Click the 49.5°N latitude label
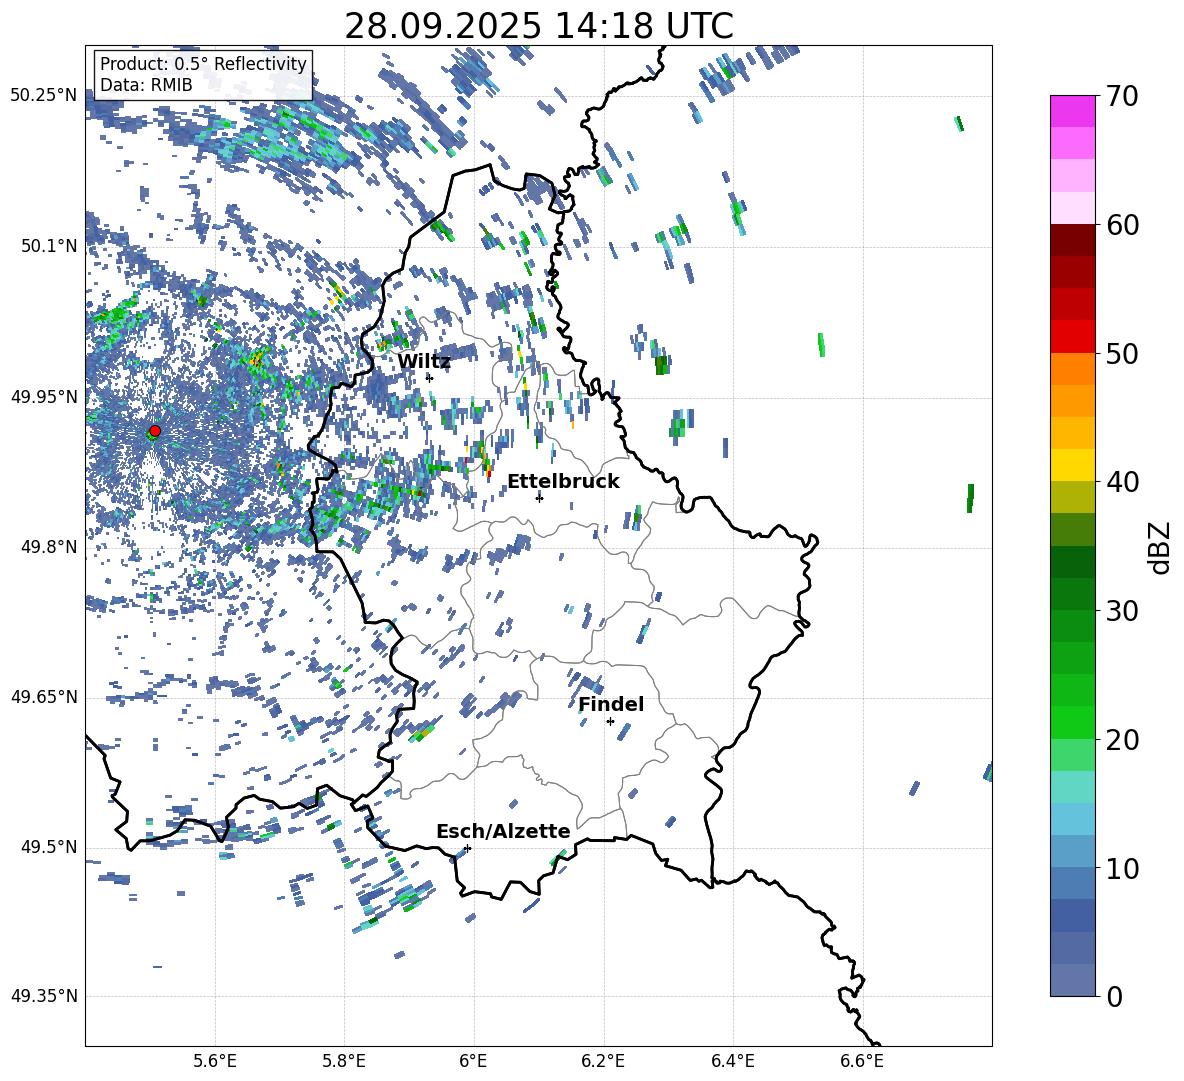The height and width of the screenshot is (1081, 1184). pyautogui.click(x=50, y=847)
